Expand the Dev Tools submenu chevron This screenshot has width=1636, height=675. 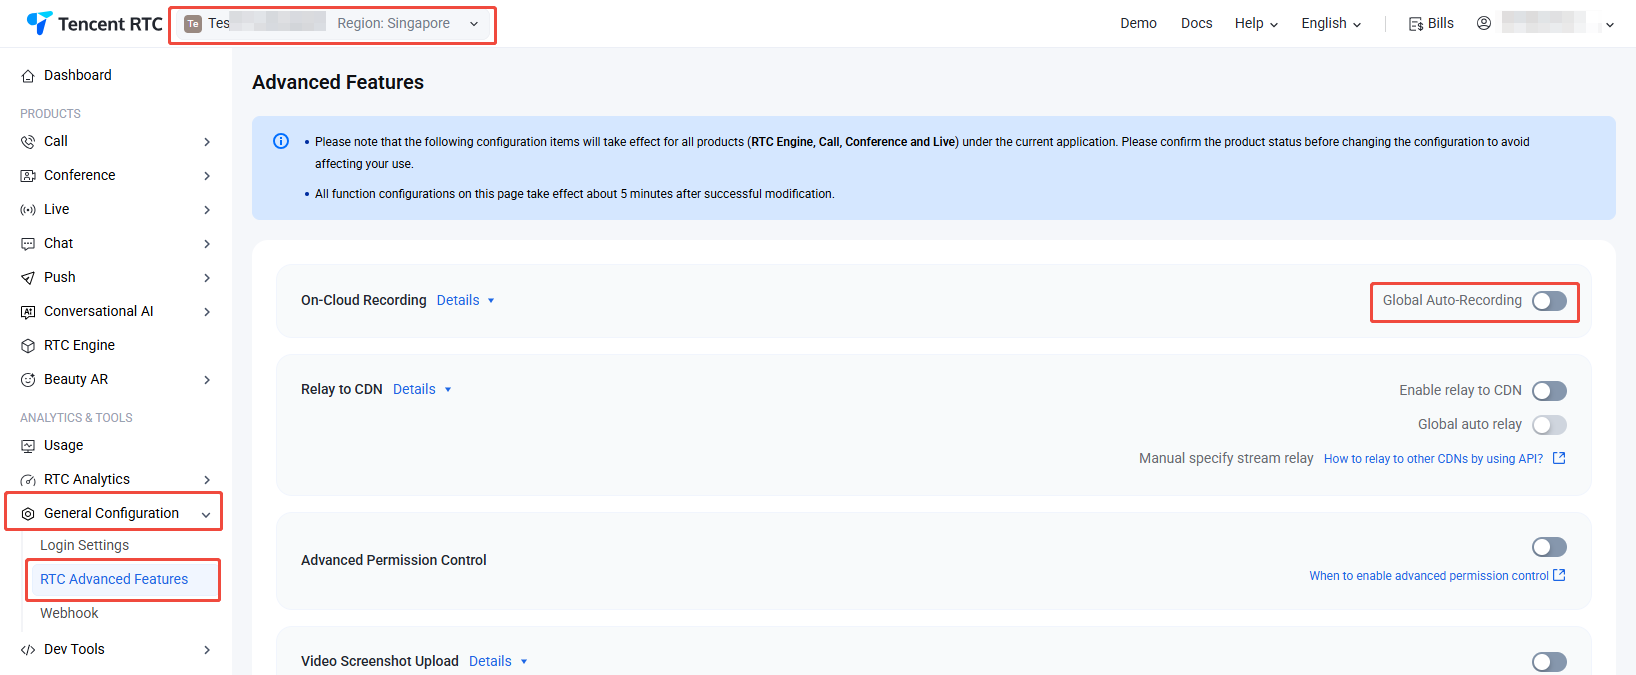pos(207,650)
